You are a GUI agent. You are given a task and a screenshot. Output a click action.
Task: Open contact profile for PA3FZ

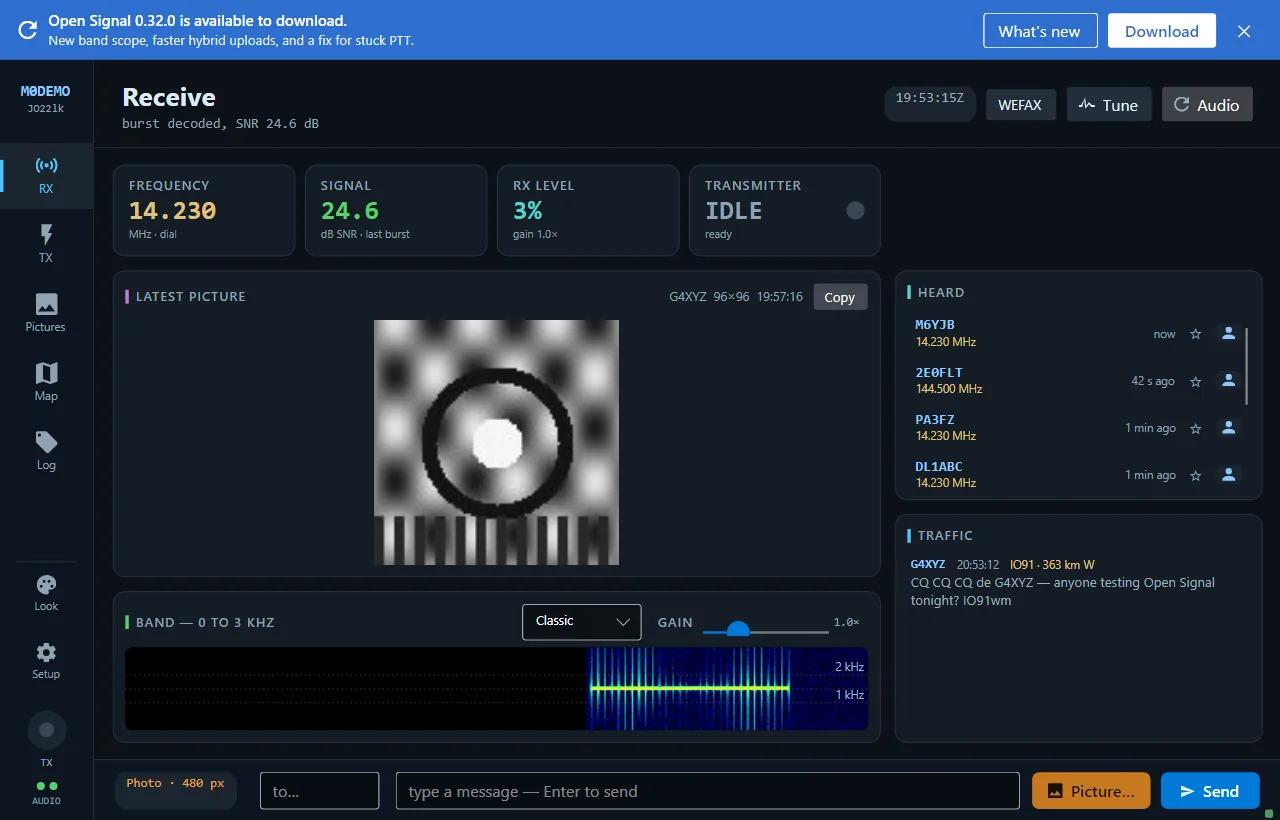pos(1229,428)
